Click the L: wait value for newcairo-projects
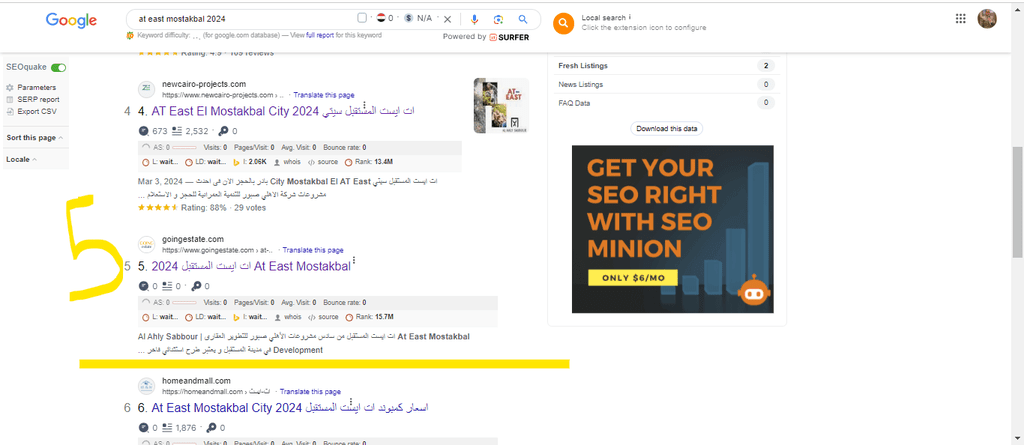Screen dimensions: 1024x445 click(x=159, y=161)
